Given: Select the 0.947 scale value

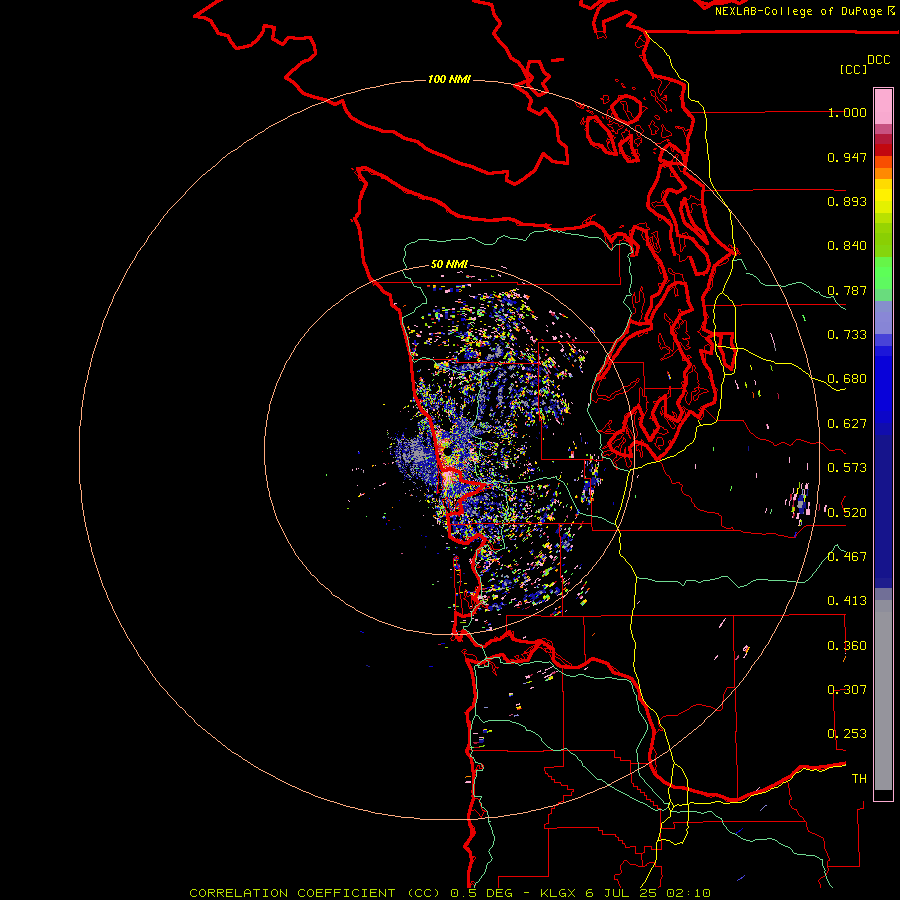Looking at the screenshot, I should (x=847, y=157).
